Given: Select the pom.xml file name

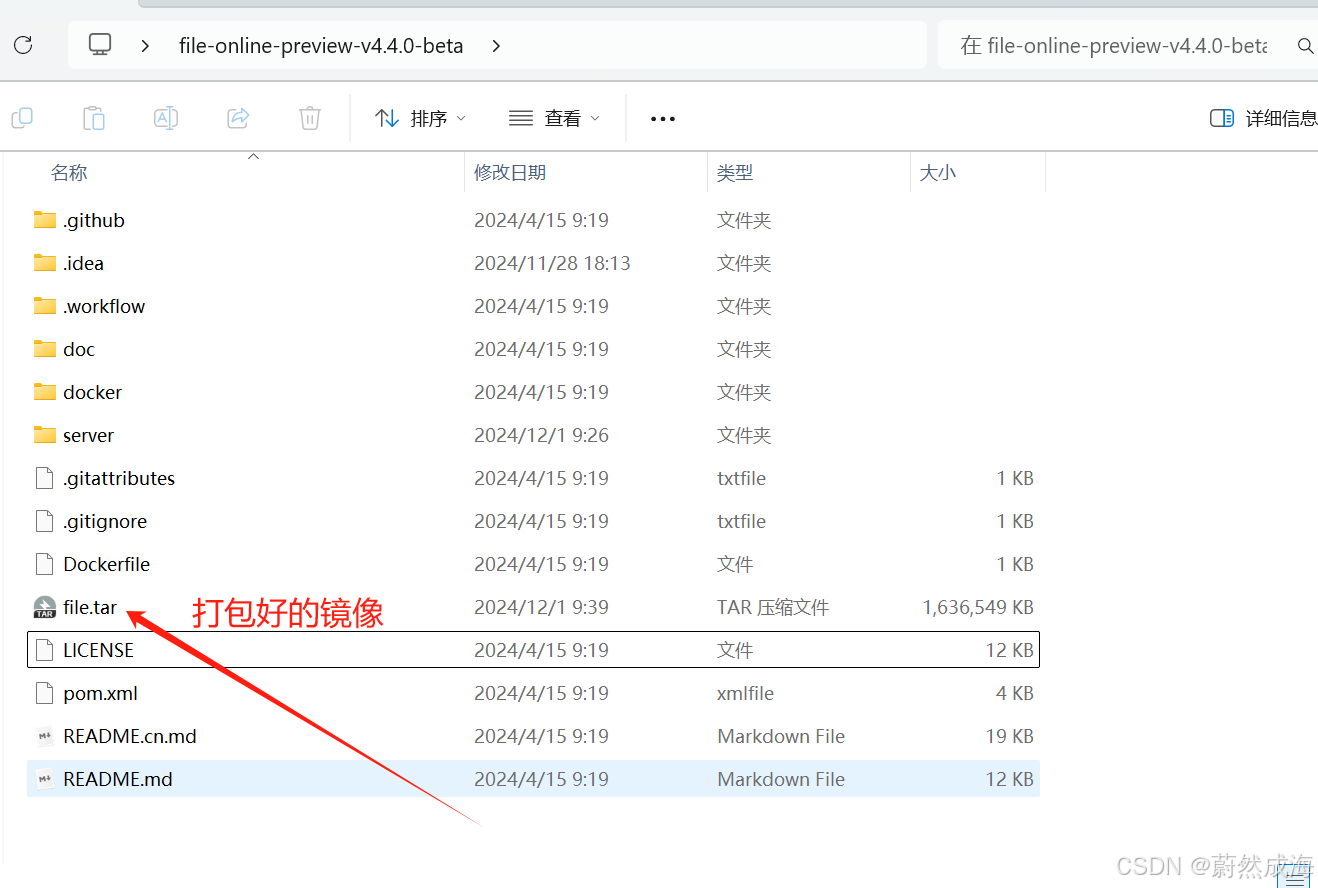Looking at the screenshot, I should tap(100, 693).
